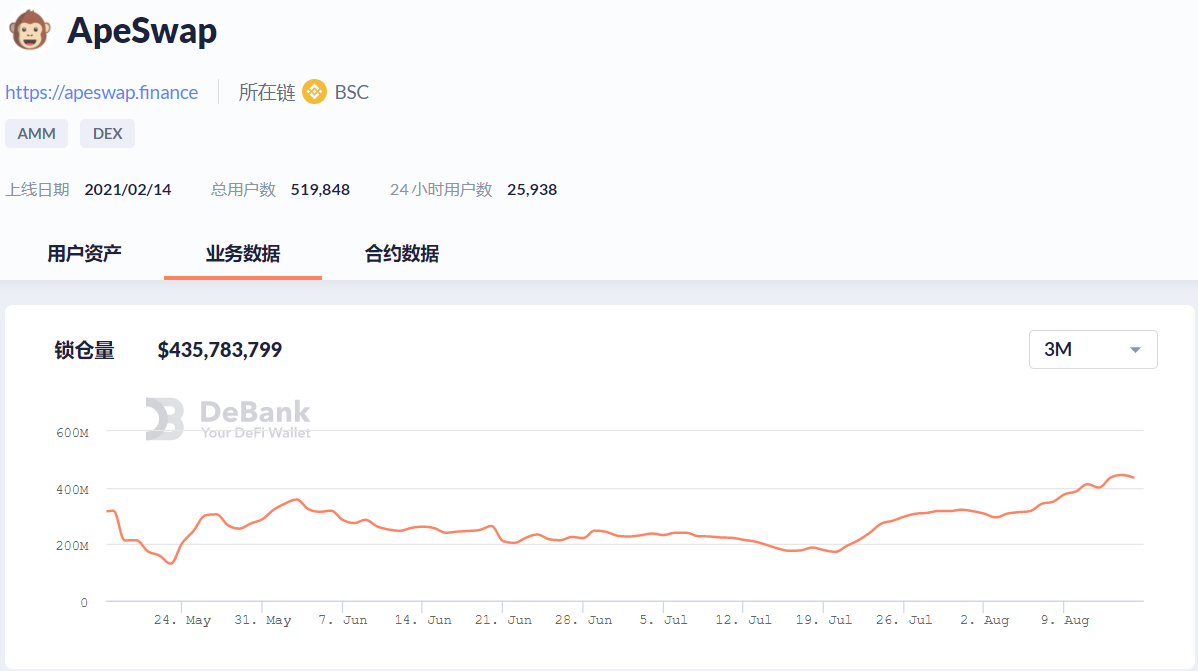Click the 24. May axis date
1198x671 pixels.
(182, 620)
